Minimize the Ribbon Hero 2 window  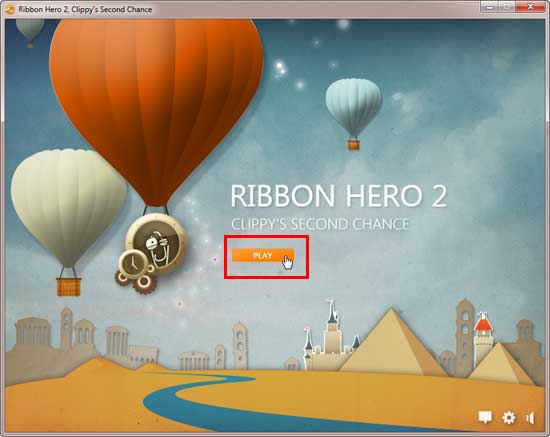(x=490, y=7)
